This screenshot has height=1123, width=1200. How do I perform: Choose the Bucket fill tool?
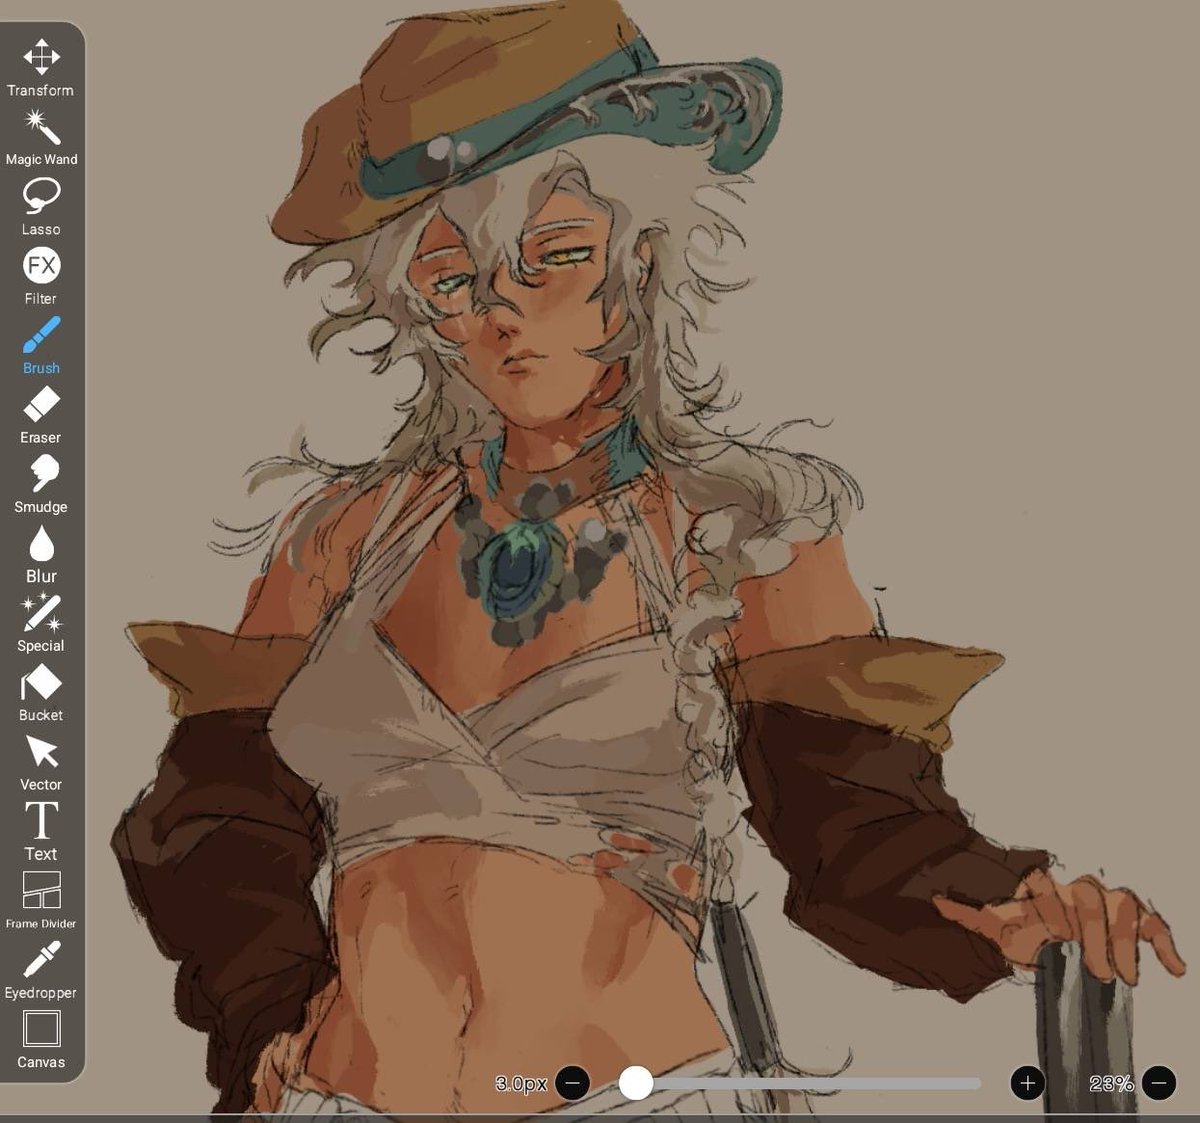click(41, 692)
